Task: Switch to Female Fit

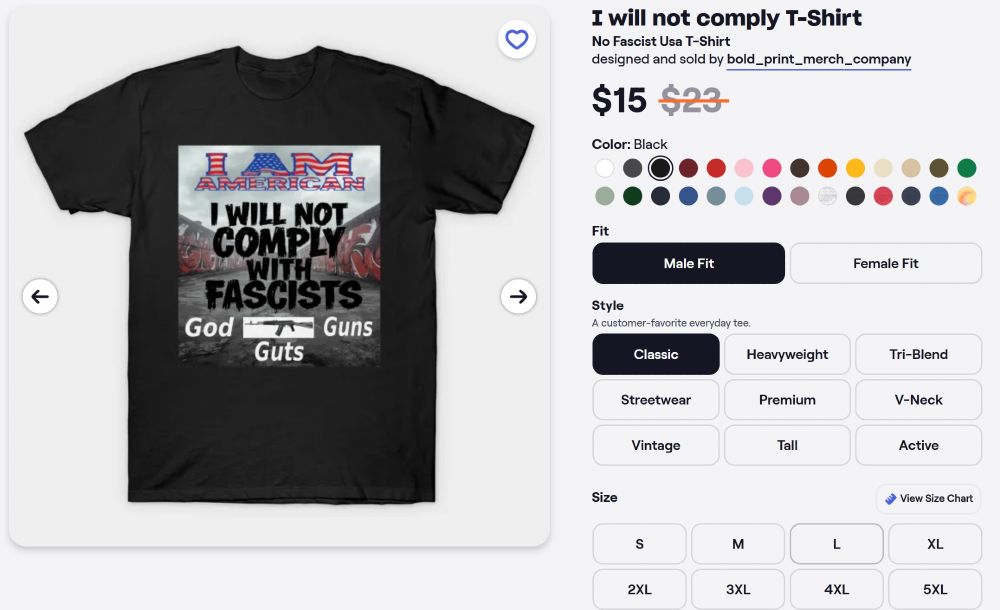Action: coord(885,264)
